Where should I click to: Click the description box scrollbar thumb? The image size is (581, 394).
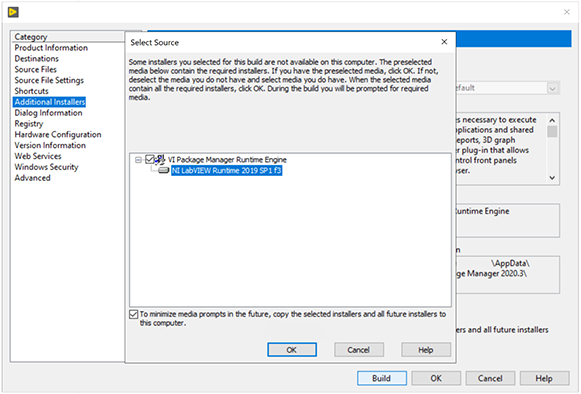552,132
